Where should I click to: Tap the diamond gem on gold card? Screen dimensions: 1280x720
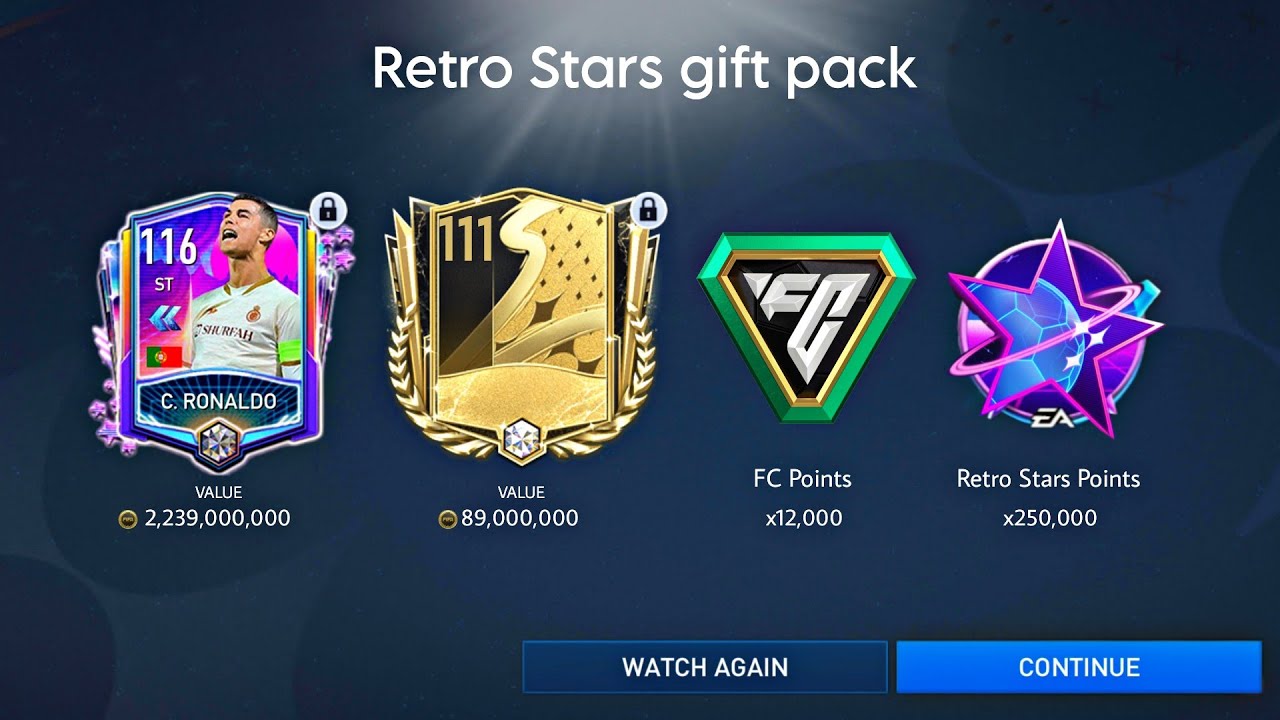tap(521, 438)
